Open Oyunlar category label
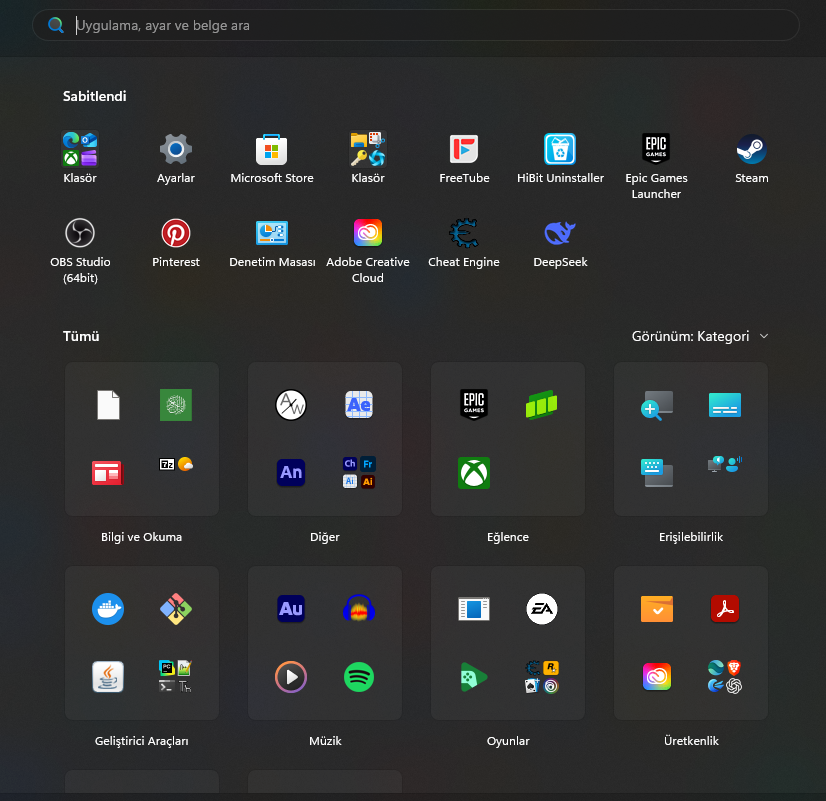Screen dimensions: 826x801 tap(508, 741)
